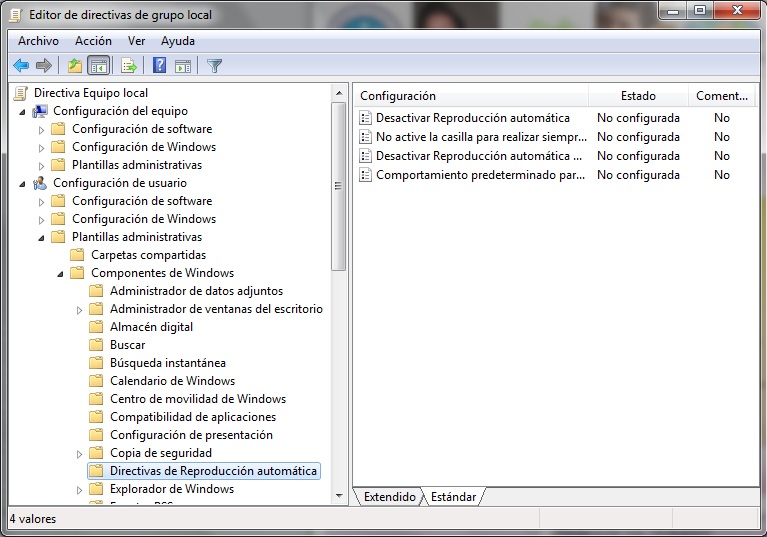Toggle show/hide console tree icon
The image size is (767, 537).
[98, 65]
